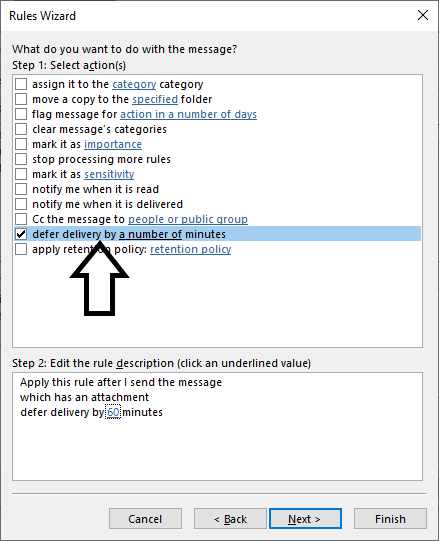Tick 'apply retention policy' checkbox
This screenshot has width=439, height=541.
point(21,249)
